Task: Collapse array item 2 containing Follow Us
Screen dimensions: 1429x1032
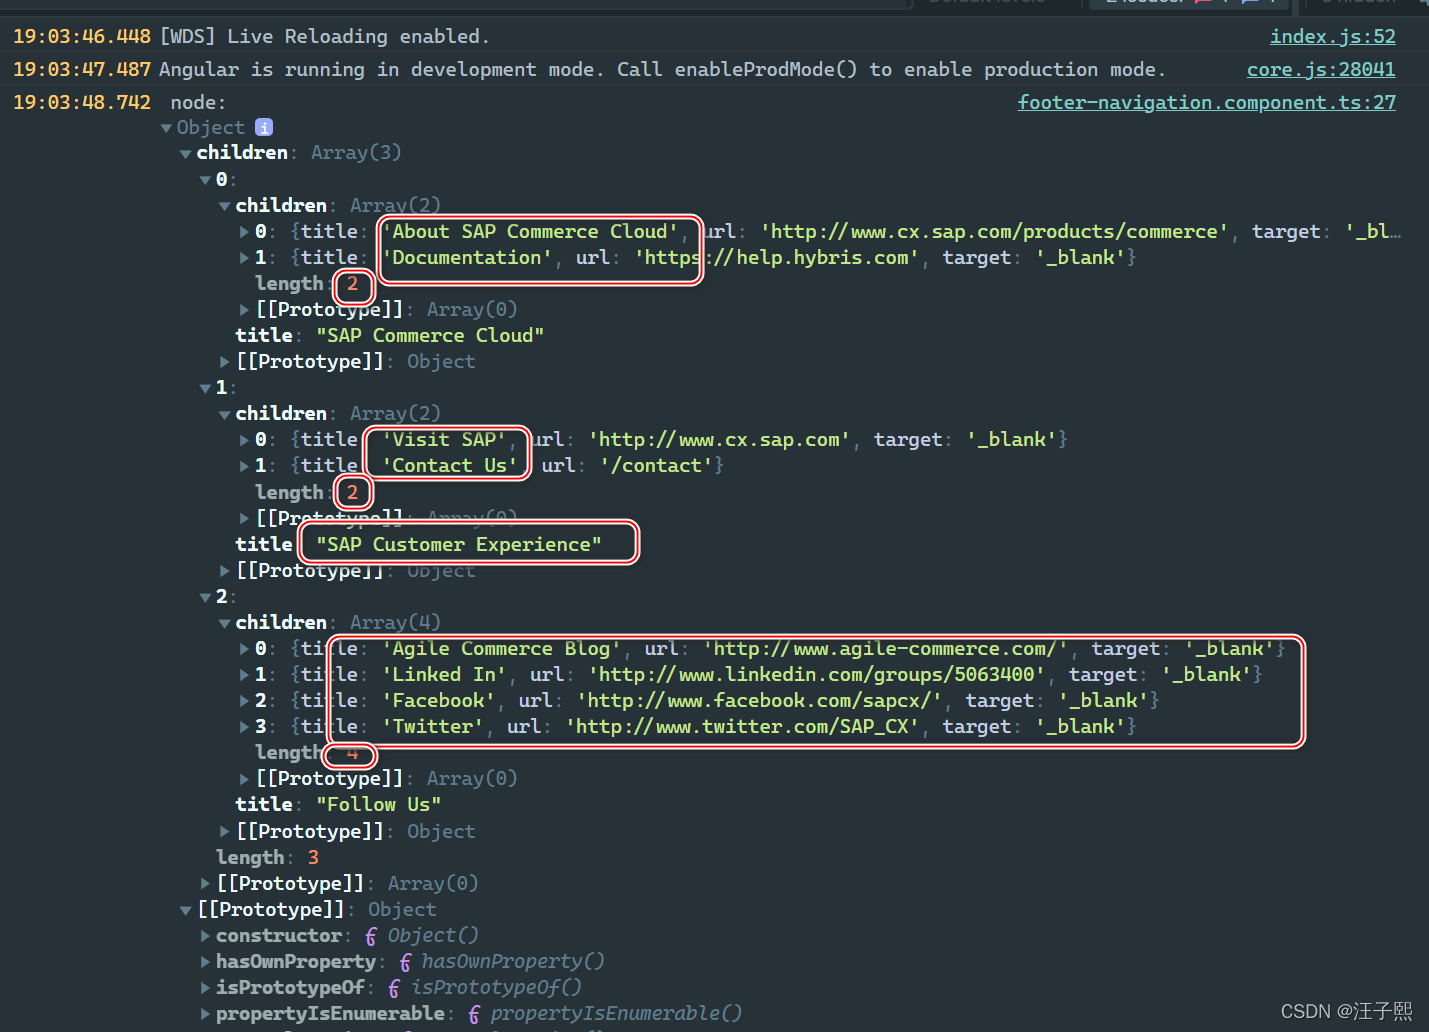Action: tap(205, 597)
